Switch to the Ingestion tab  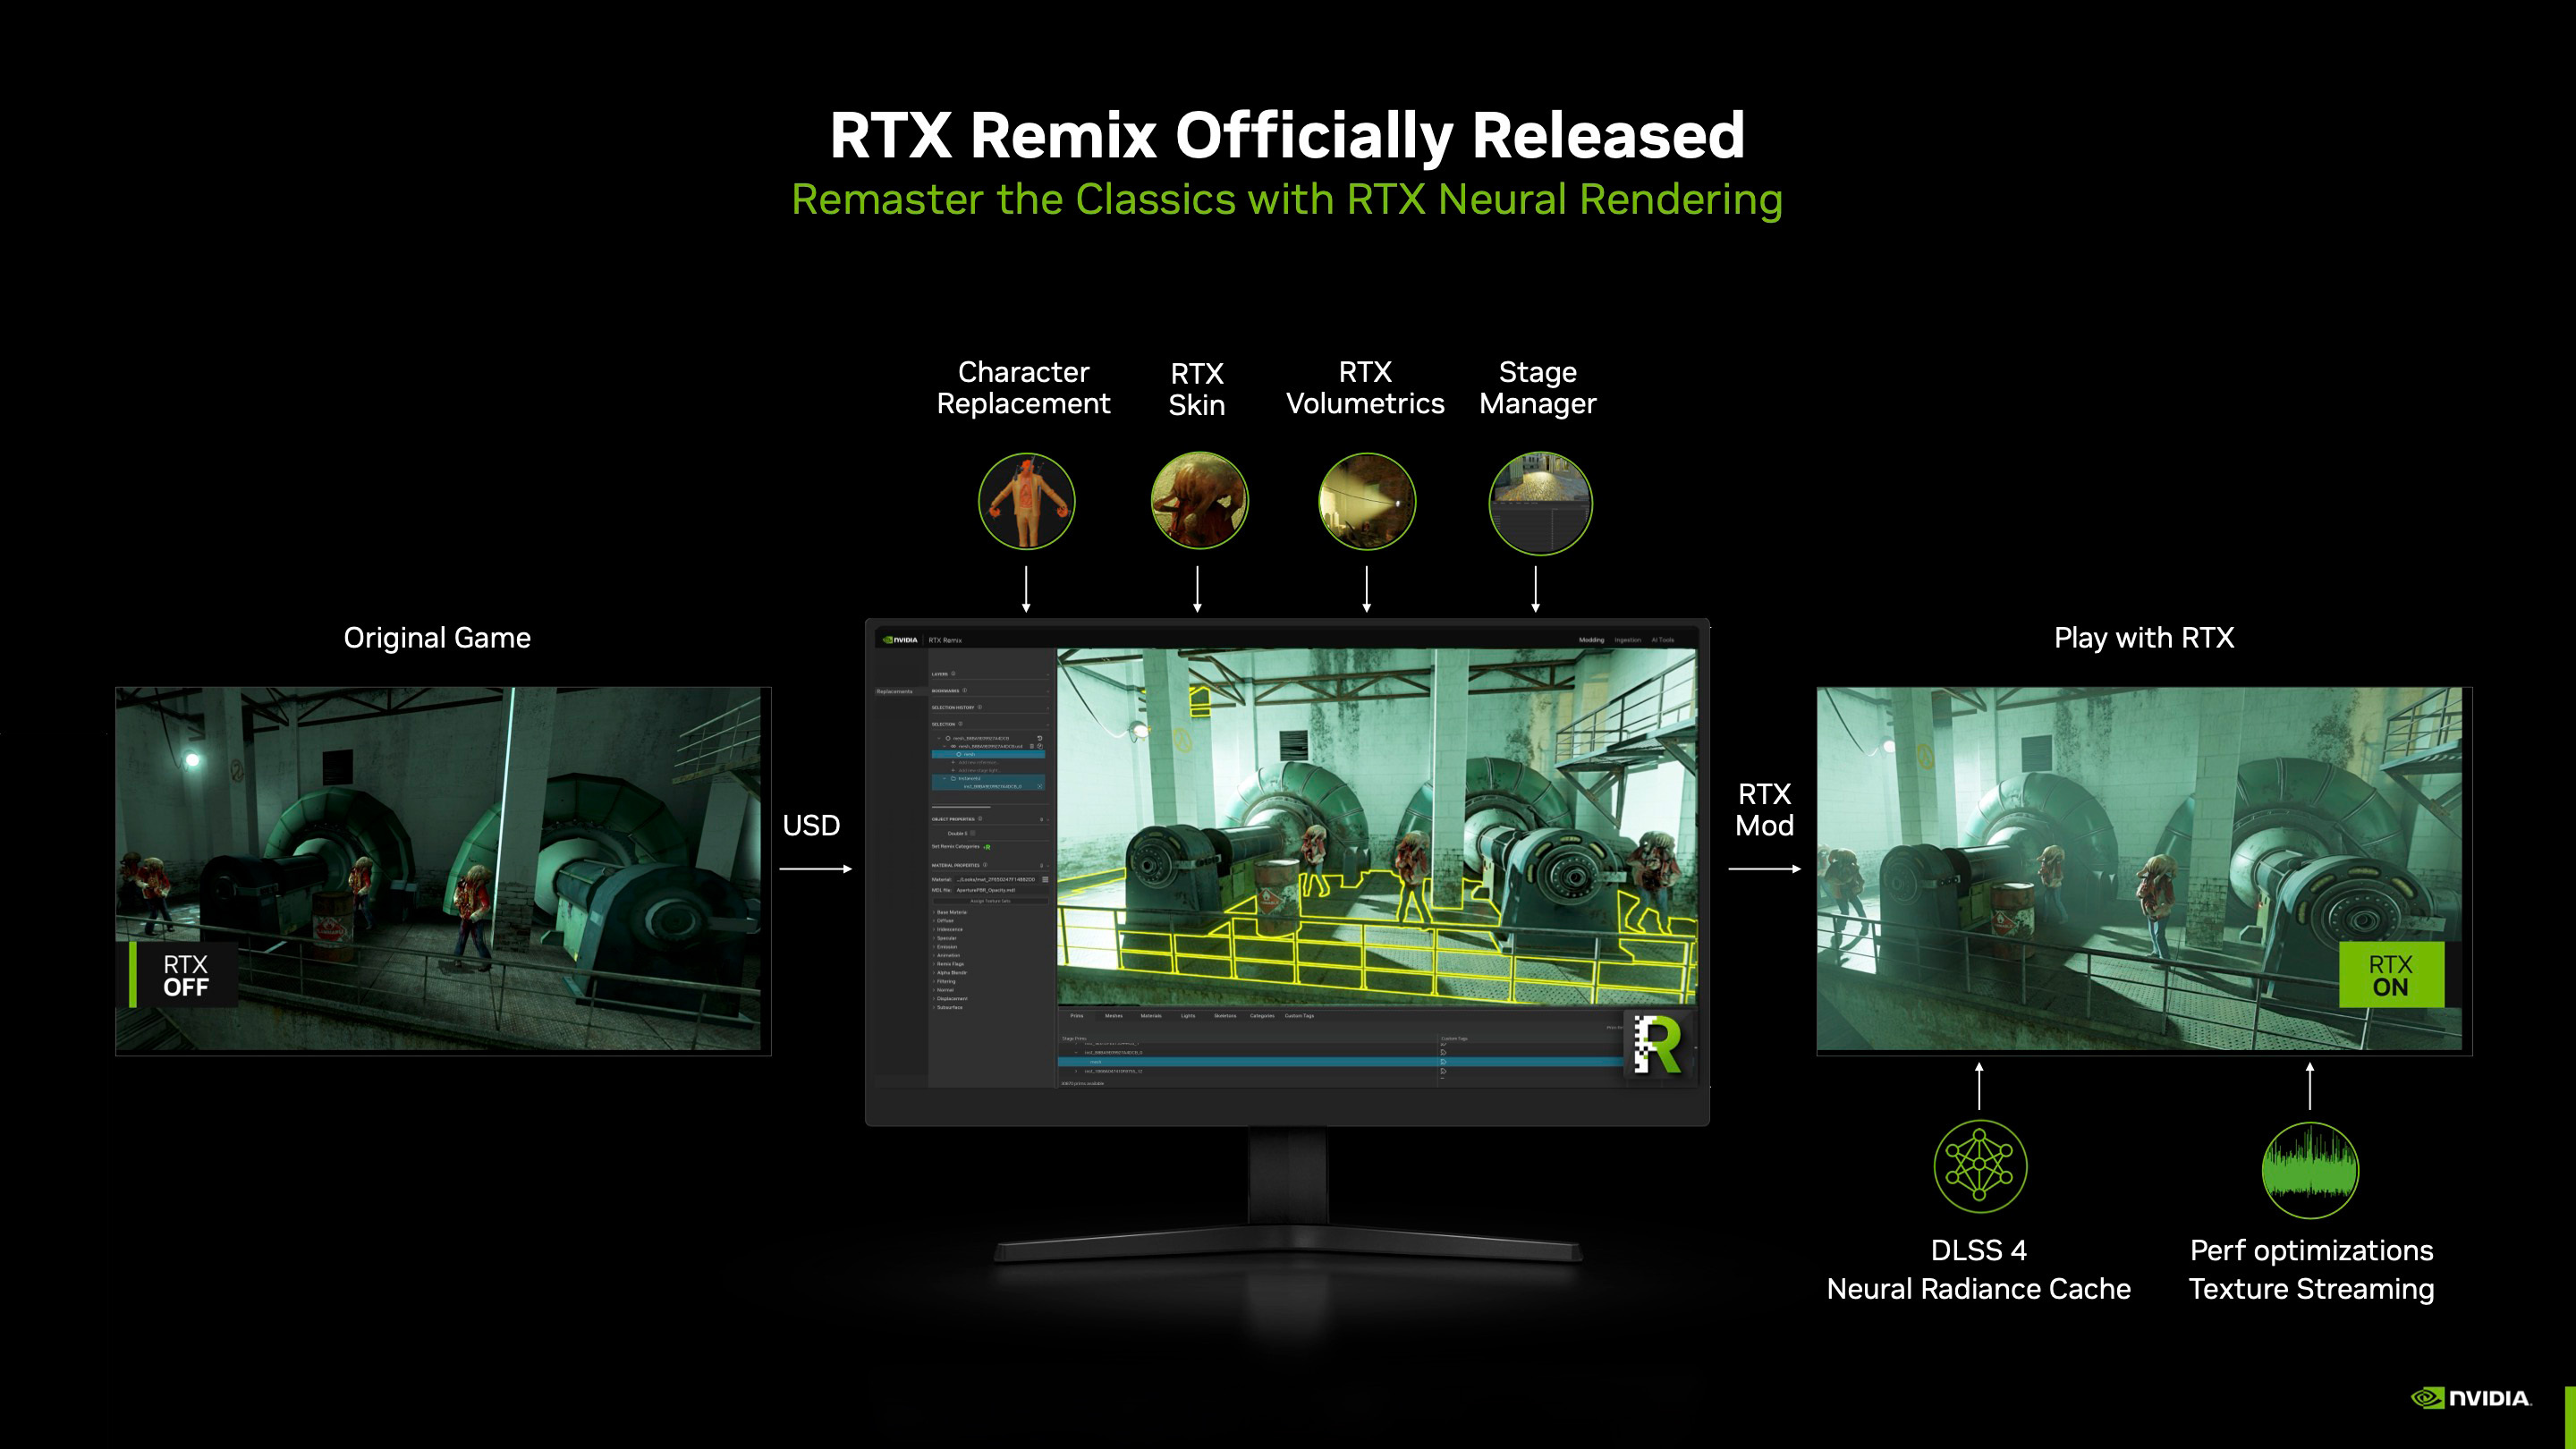tap(1628, 641)
